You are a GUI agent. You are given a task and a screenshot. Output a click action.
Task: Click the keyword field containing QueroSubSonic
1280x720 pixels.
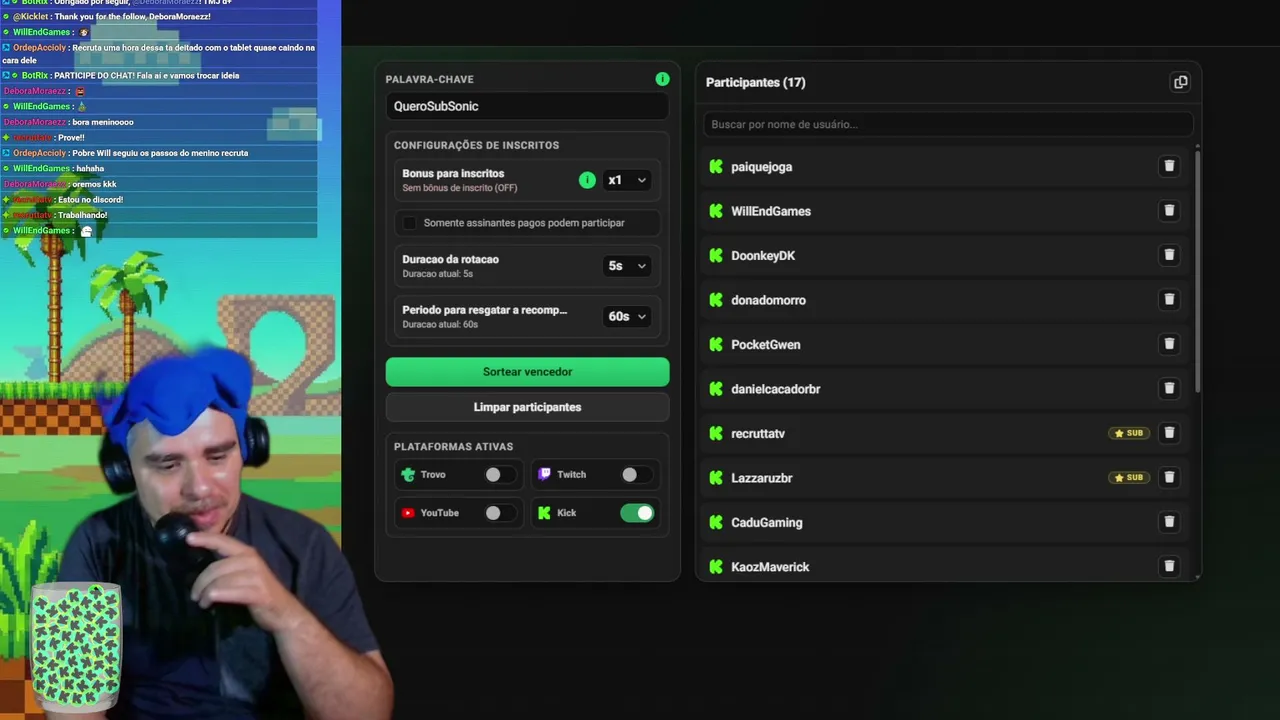click(527, 106)
